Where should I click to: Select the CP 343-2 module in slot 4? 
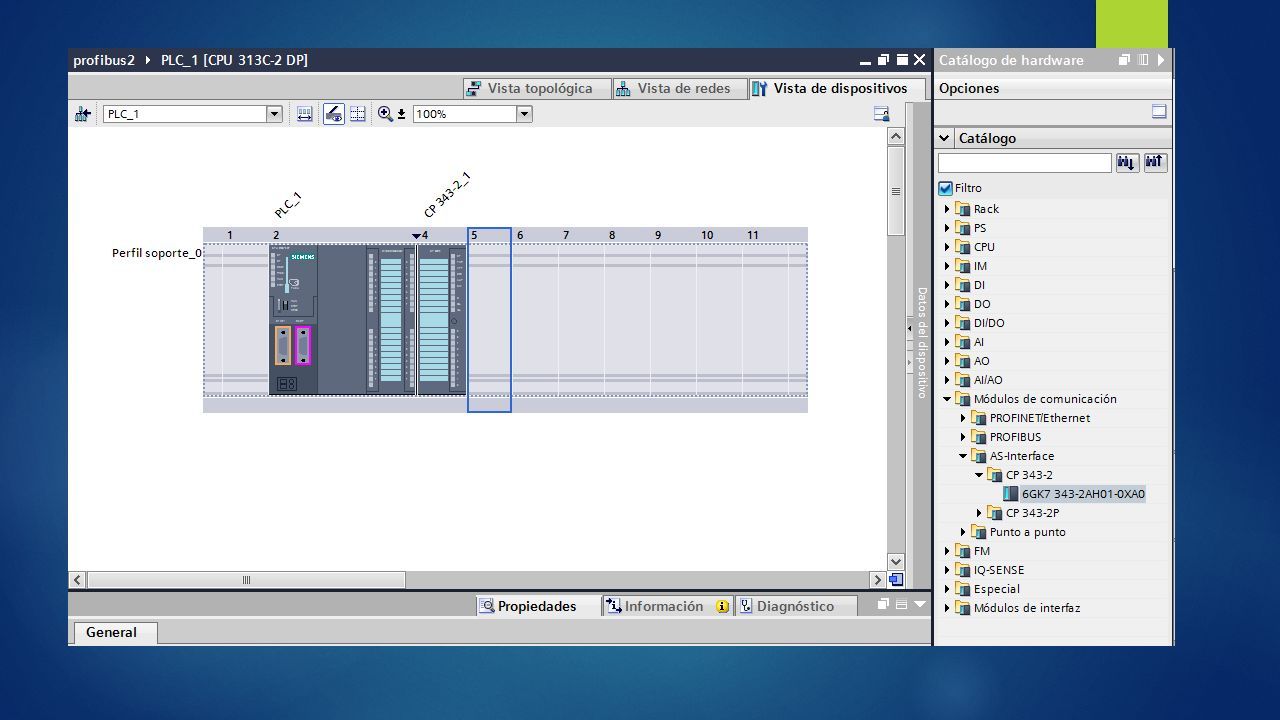[441, 320]
